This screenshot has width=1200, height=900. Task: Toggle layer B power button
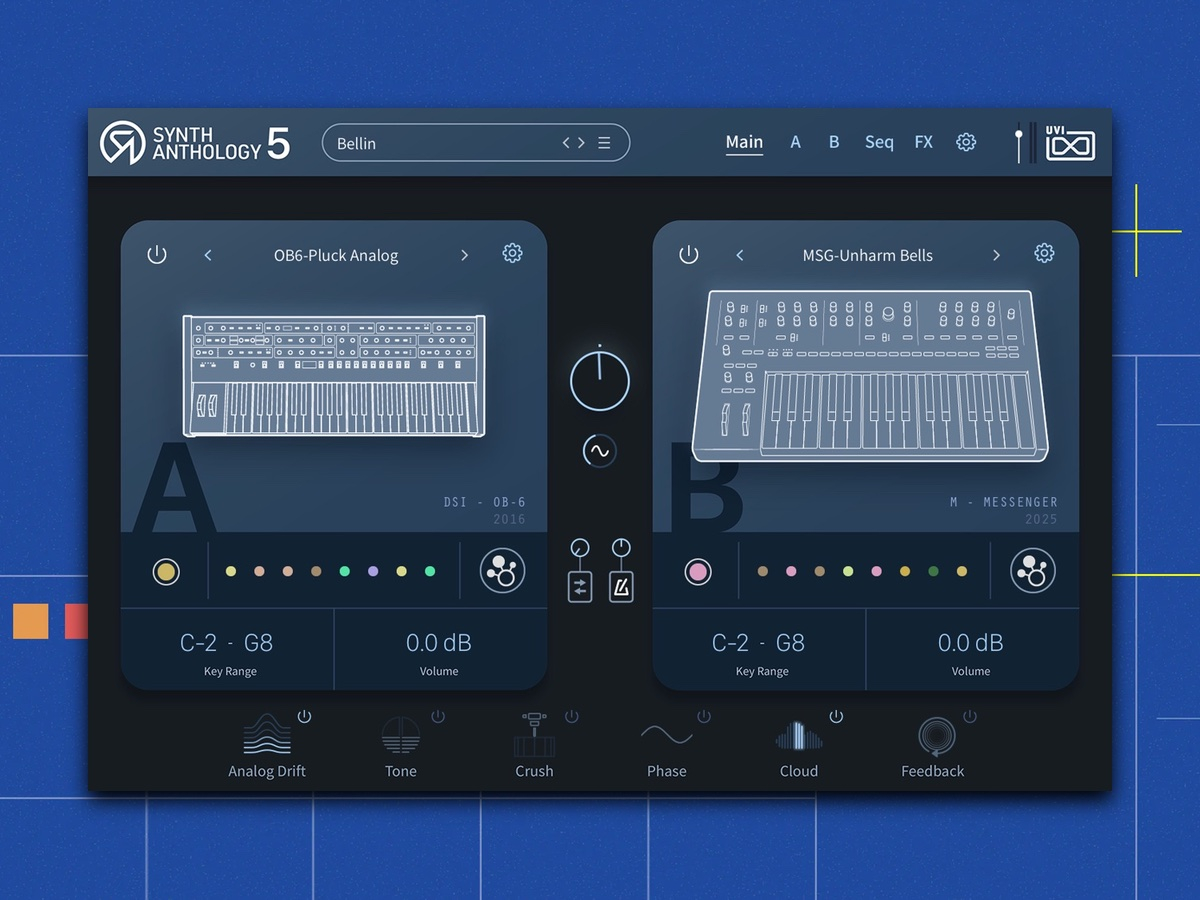click(689, 255)
